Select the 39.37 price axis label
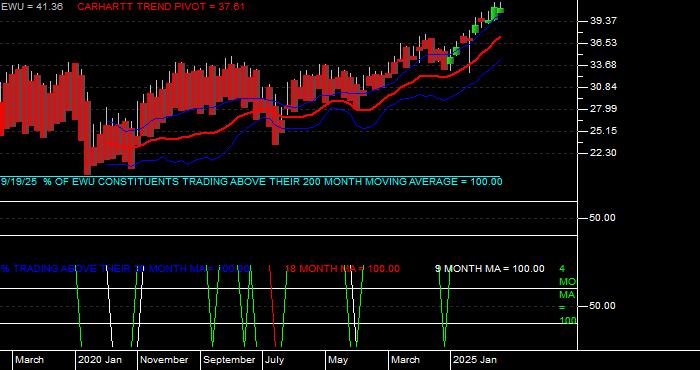The height and width of the screenshot is (370, 700). pos(603,21)
